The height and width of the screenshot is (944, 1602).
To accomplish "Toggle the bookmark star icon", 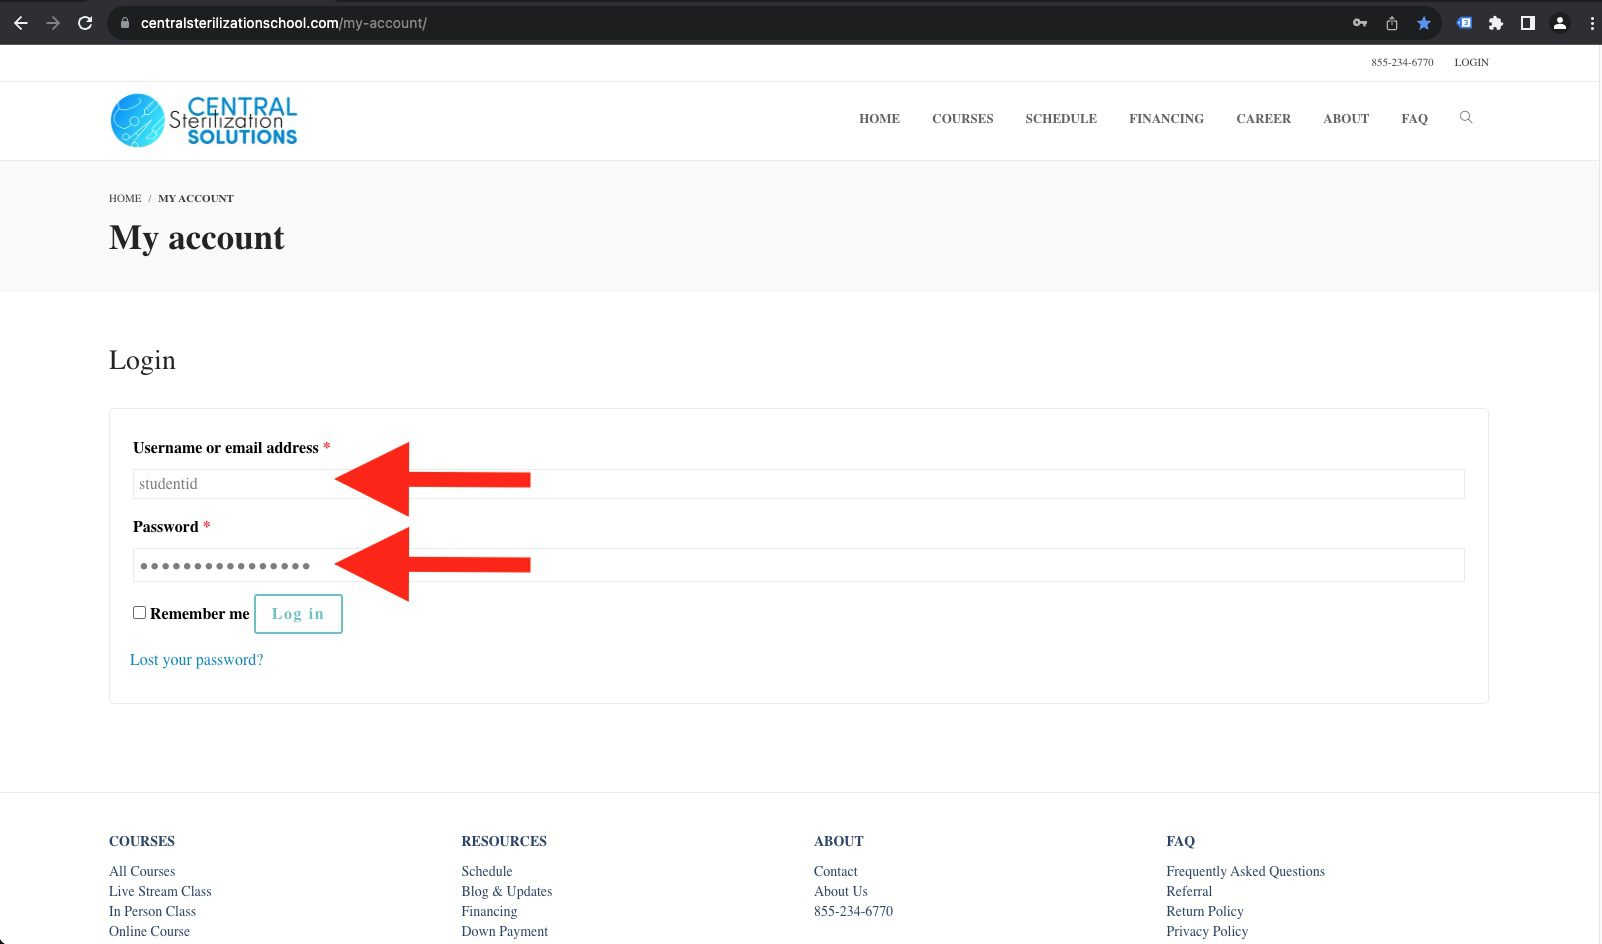I will [x=1424, y=23].
